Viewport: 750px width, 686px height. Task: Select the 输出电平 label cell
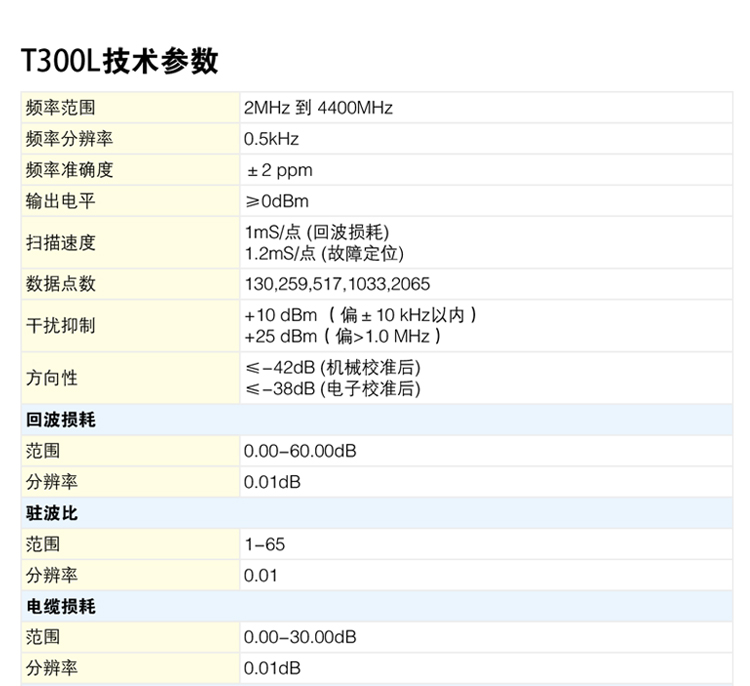60,201
